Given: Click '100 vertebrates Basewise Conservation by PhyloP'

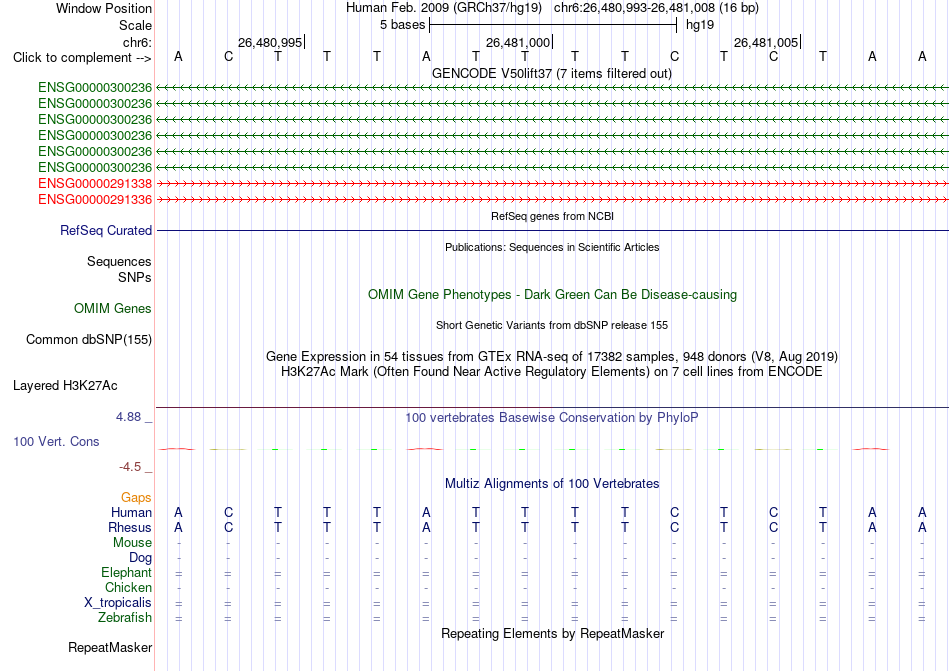Looking at the screenshot, I should click(x=552, y=418).
